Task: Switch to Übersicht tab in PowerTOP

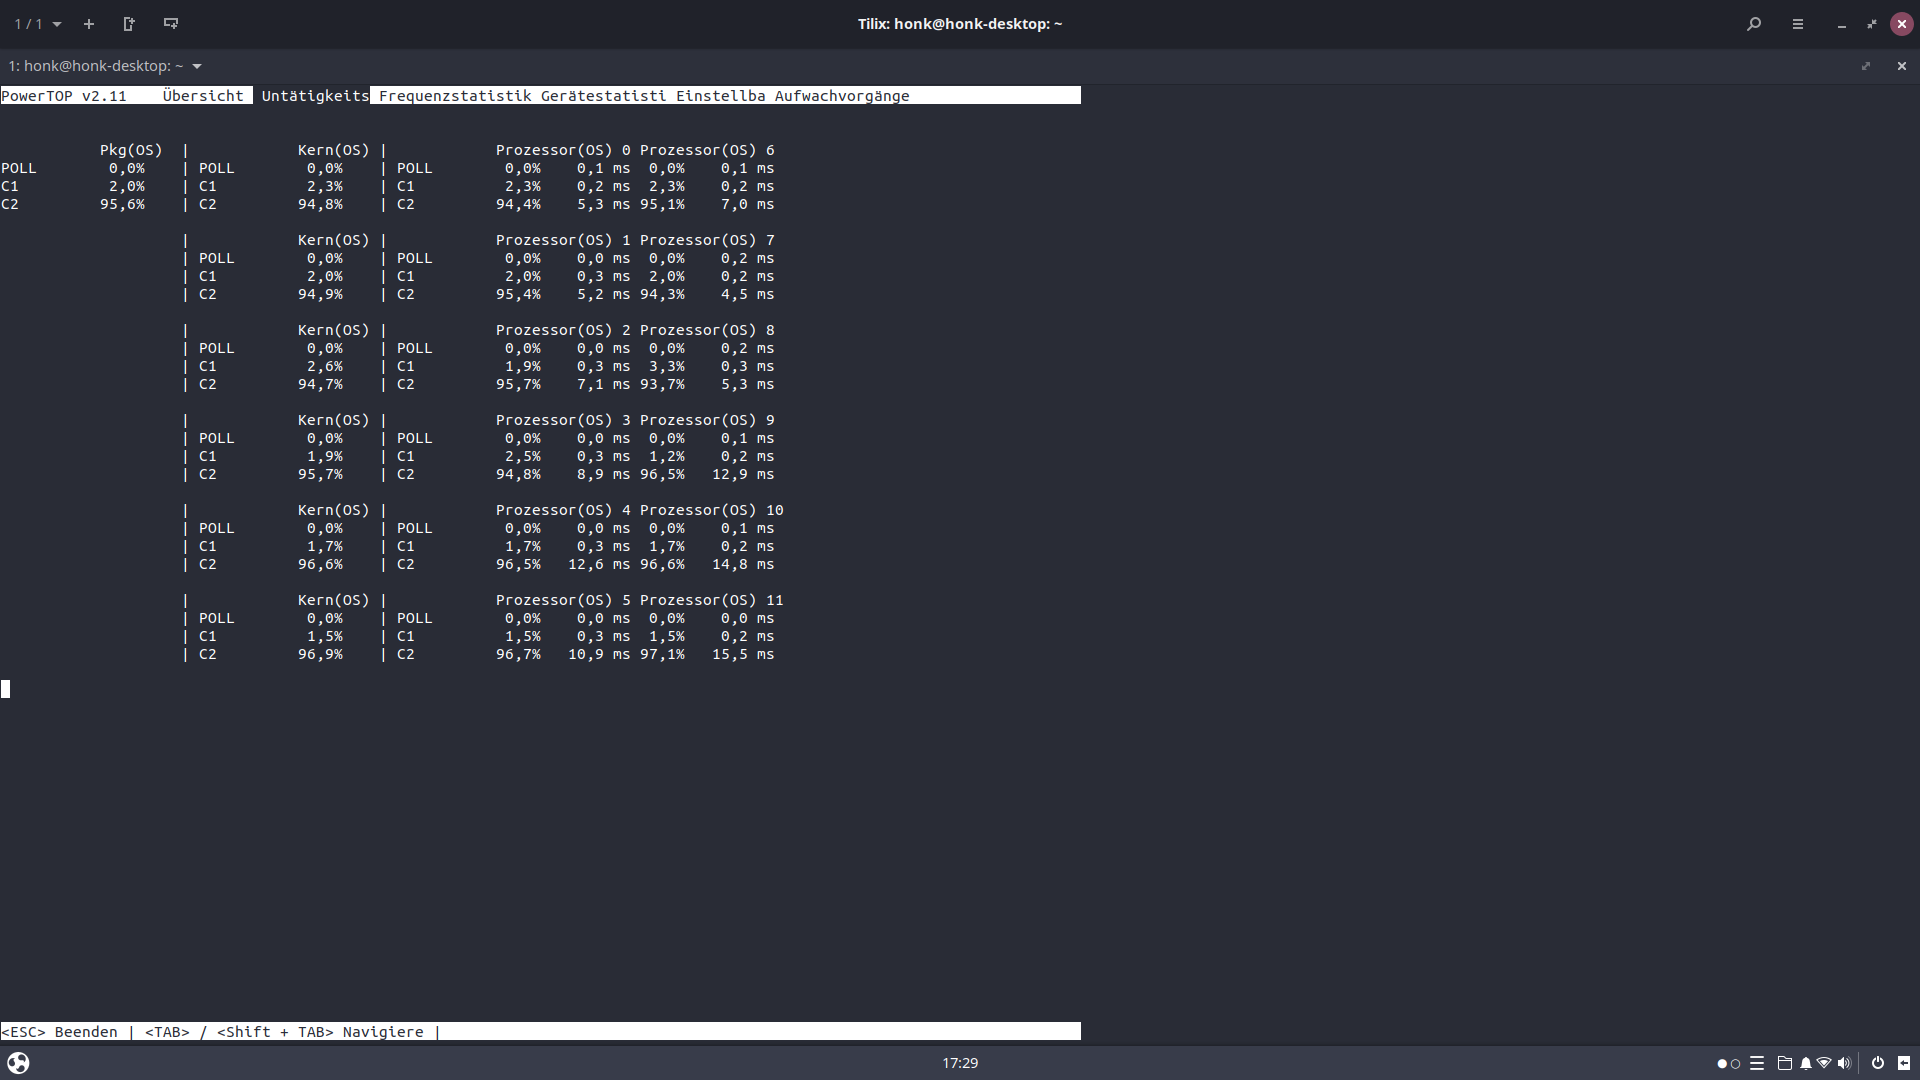Action: (203, 96)
